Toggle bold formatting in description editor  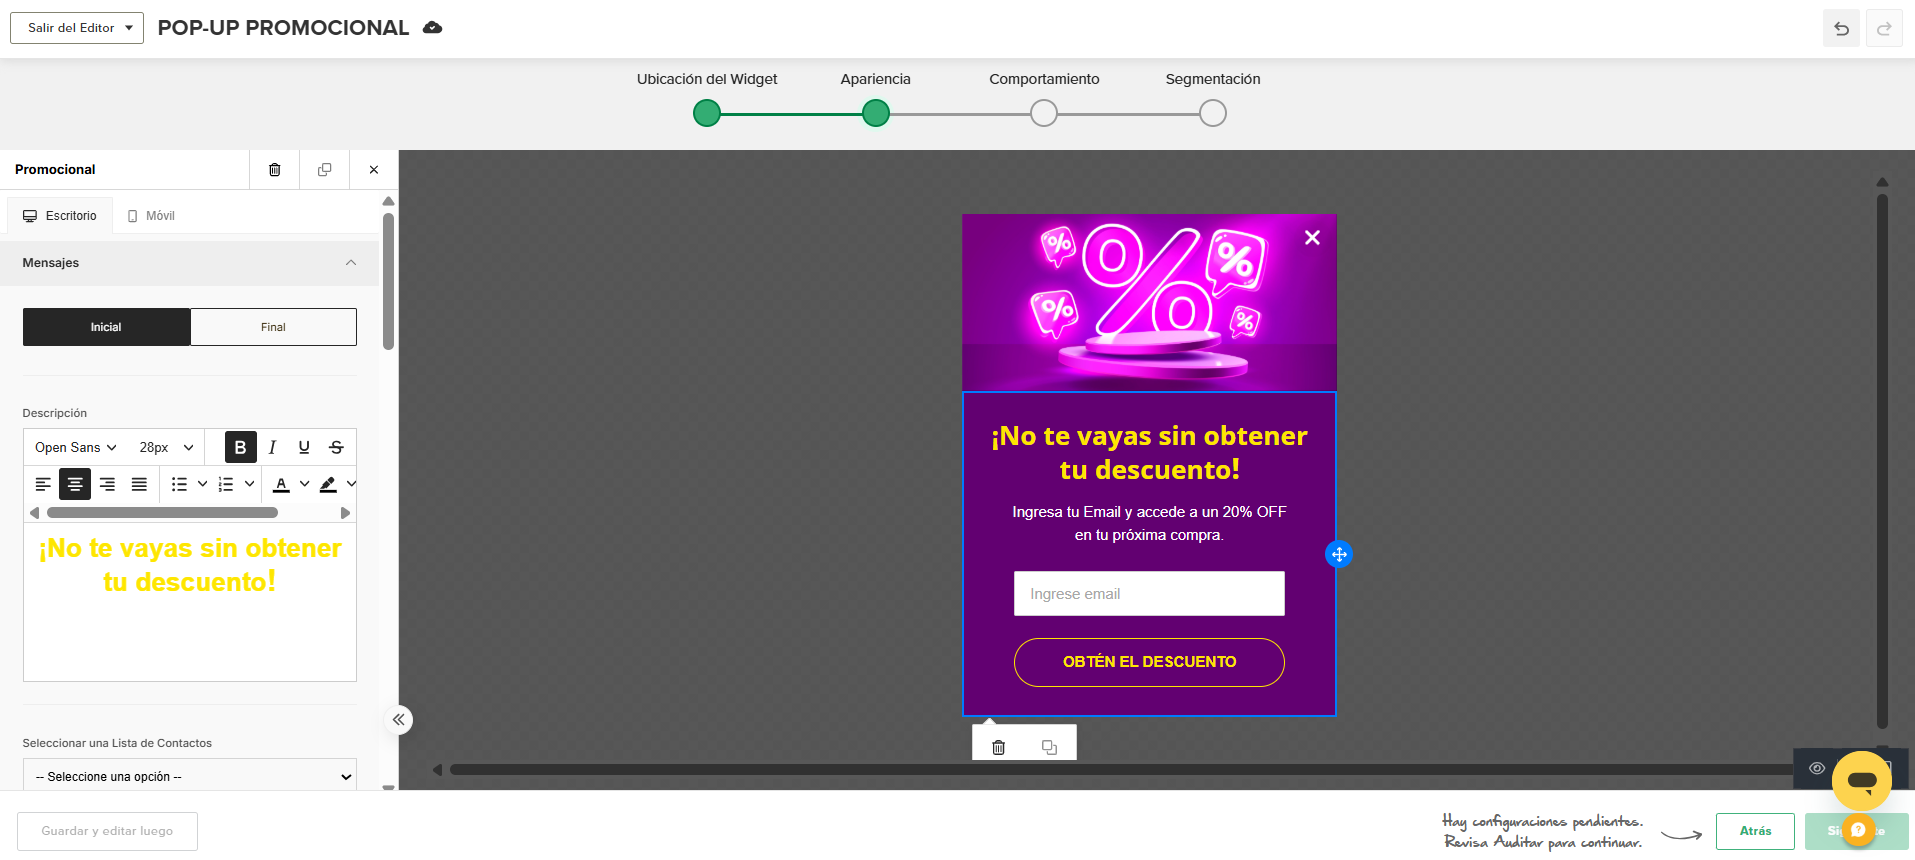click(x=240, y=447)
